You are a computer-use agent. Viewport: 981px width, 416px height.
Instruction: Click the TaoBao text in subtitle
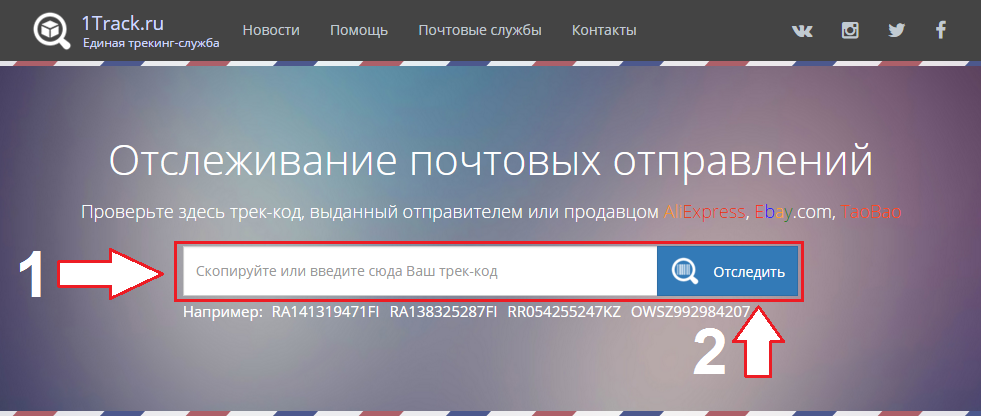pos(872,212)
